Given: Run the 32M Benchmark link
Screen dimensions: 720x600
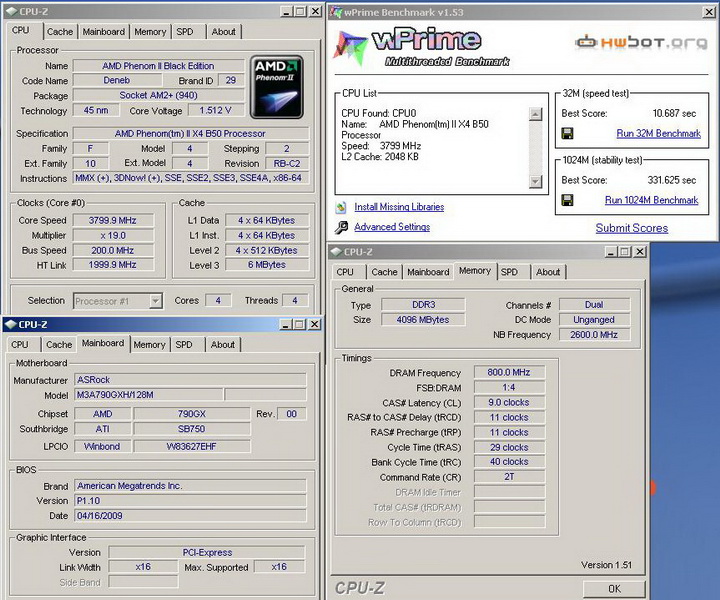Looking at the screenshot, I should click(658, 133).
